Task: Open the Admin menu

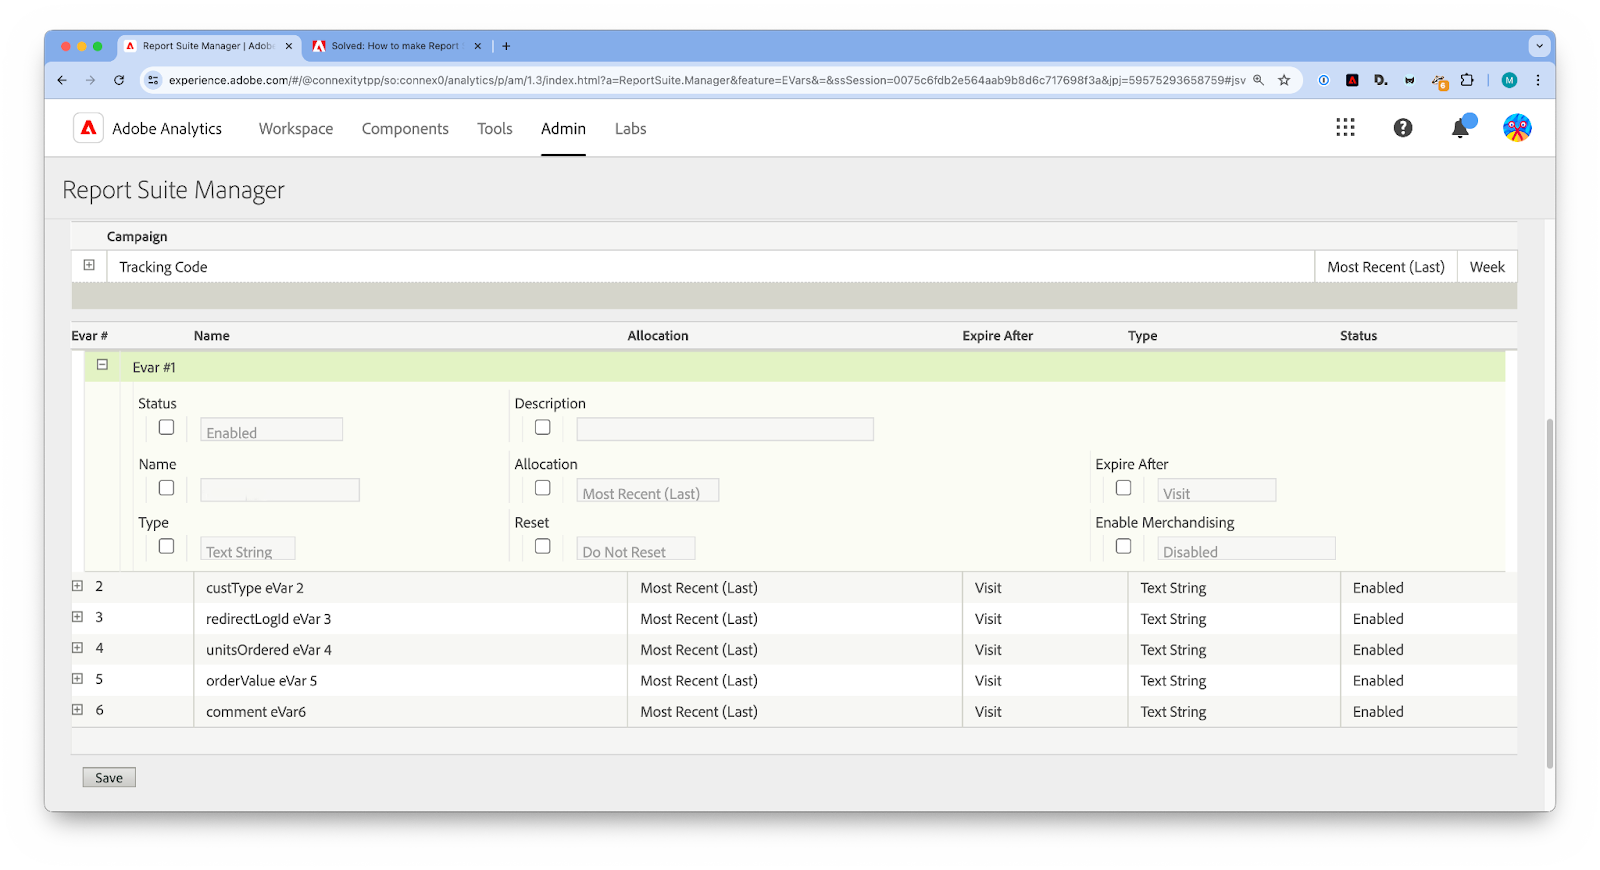Action: (x=564, y=128)
